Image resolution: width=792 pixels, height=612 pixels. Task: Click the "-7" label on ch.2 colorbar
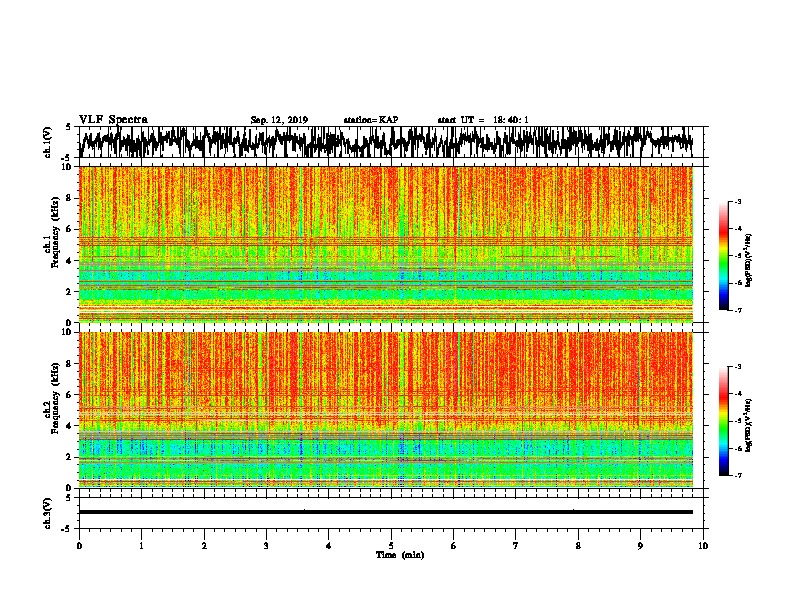point(738,475)
